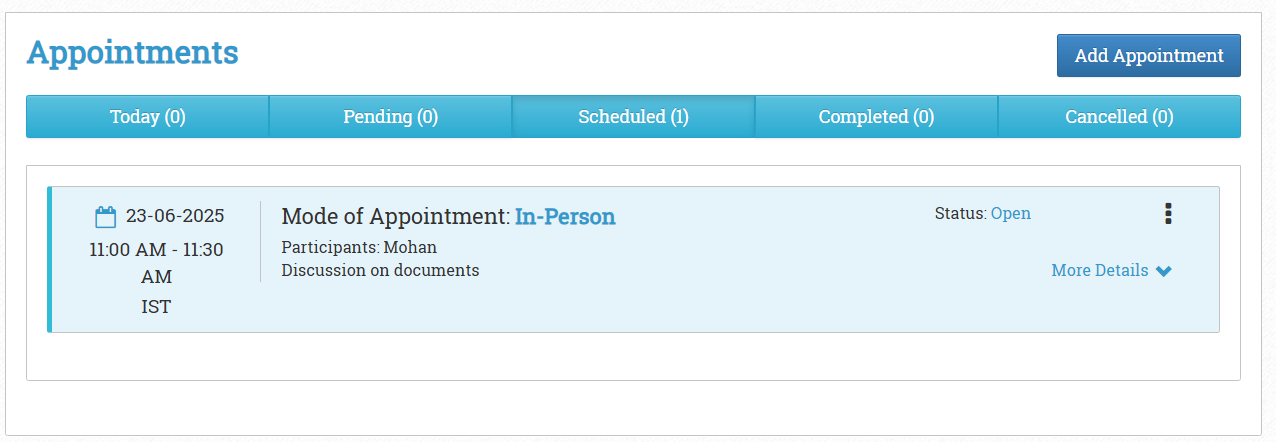View the Completed (0) tab

877,117
